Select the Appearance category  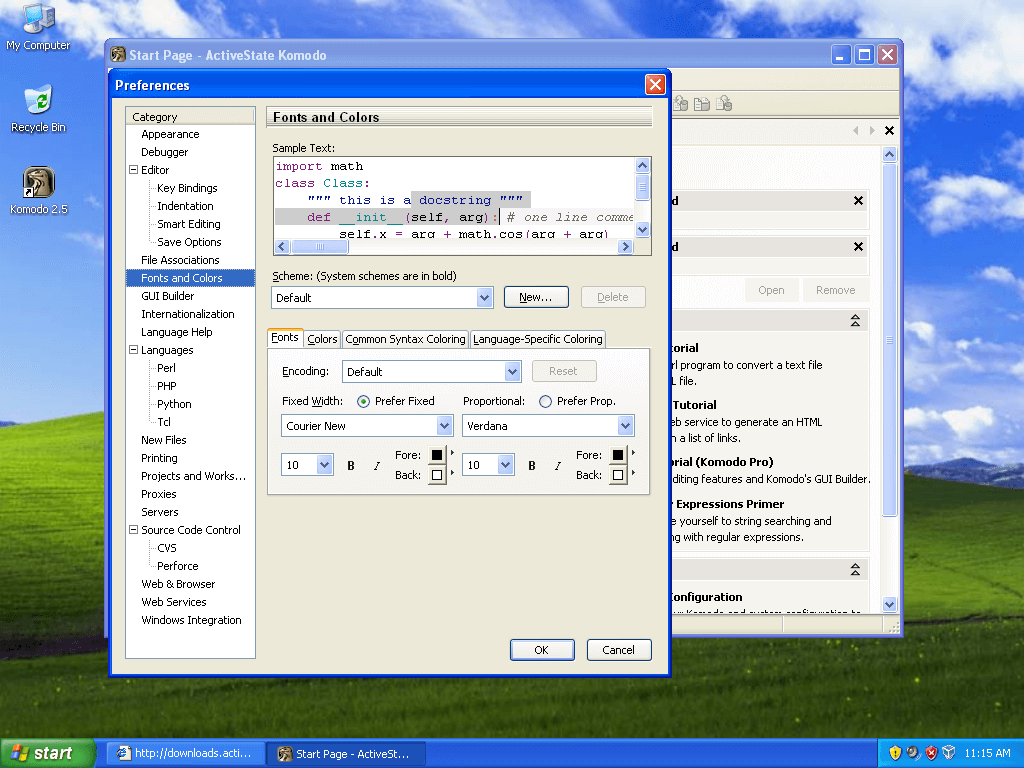tap(170, 134)
